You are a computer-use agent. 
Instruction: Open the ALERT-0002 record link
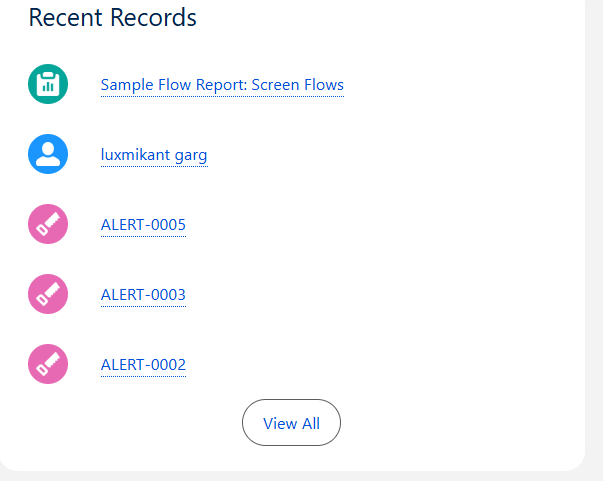143,365
